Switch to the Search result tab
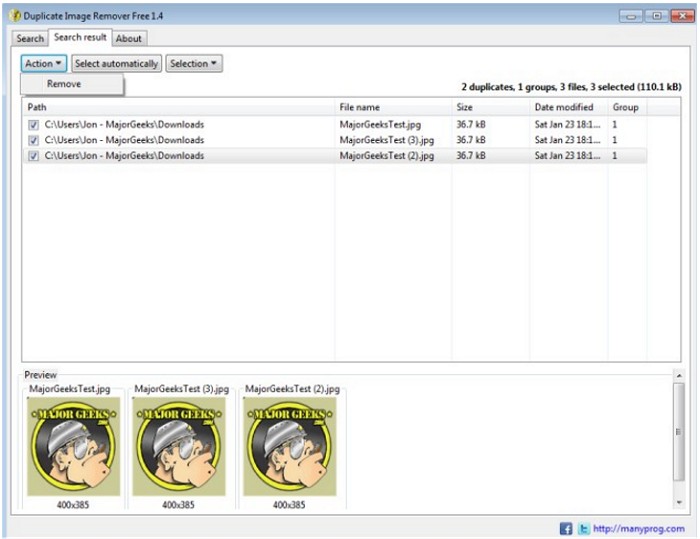This screenshot has height=539, width=700. click(x=80, y=37)
